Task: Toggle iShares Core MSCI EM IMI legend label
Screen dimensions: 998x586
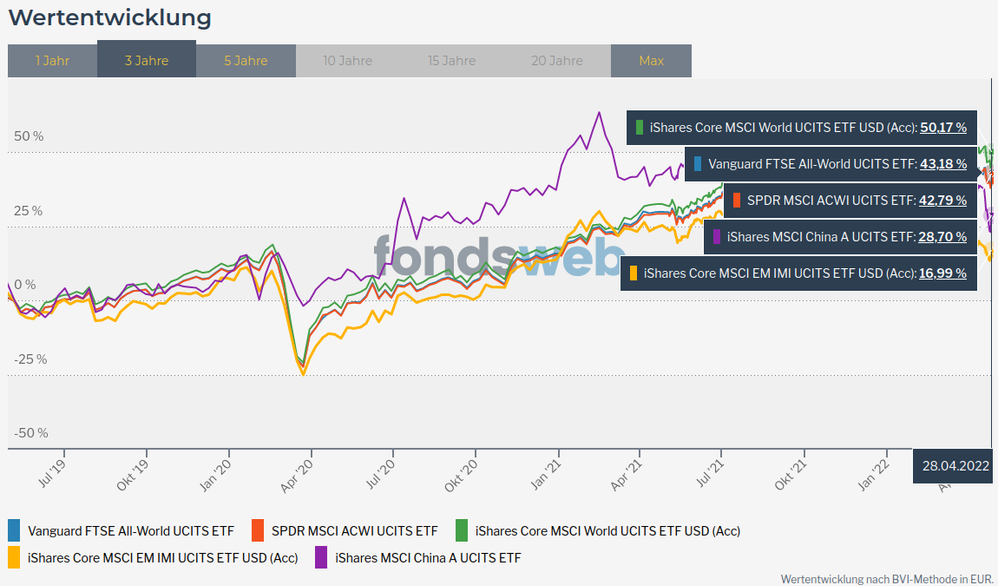Action: click(x=162, y=557)
